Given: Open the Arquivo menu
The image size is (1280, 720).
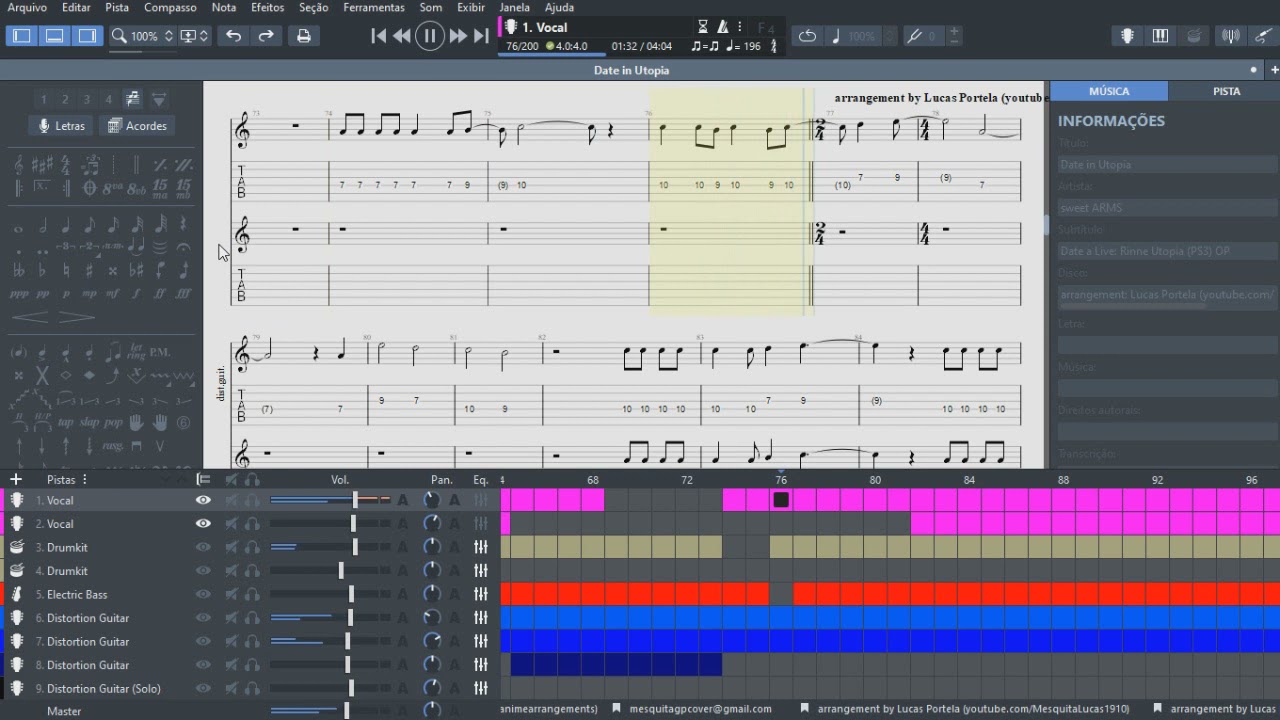Looking at the screenshot, I should [27, 7].
